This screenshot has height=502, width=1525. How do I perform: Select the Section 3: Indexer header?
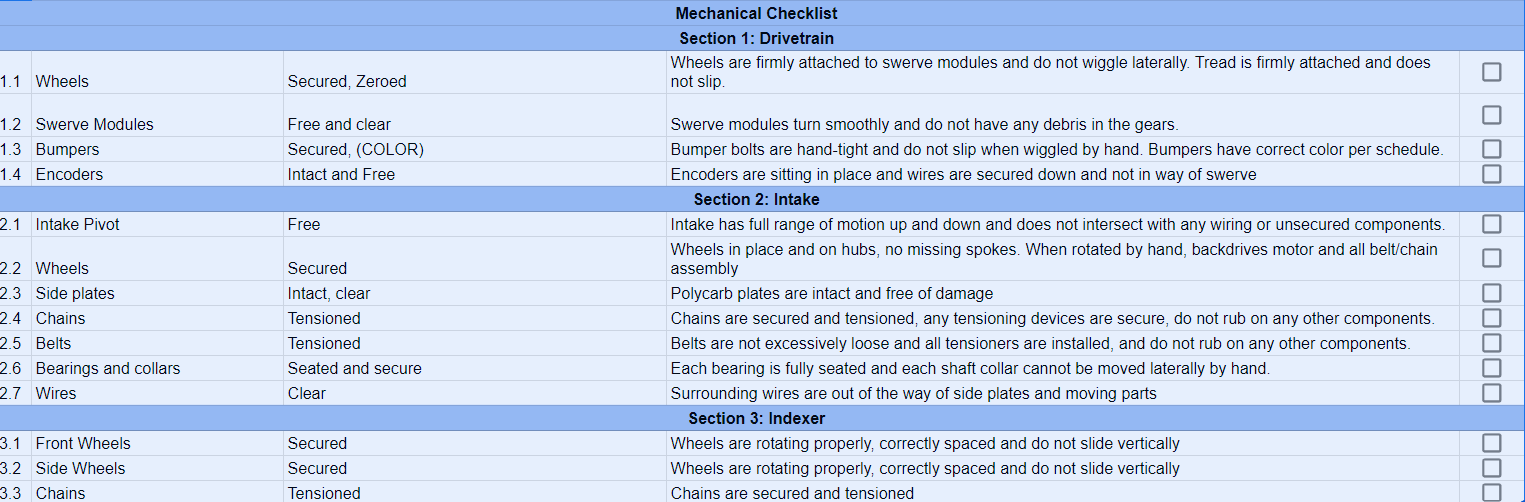tap(757, 418)
